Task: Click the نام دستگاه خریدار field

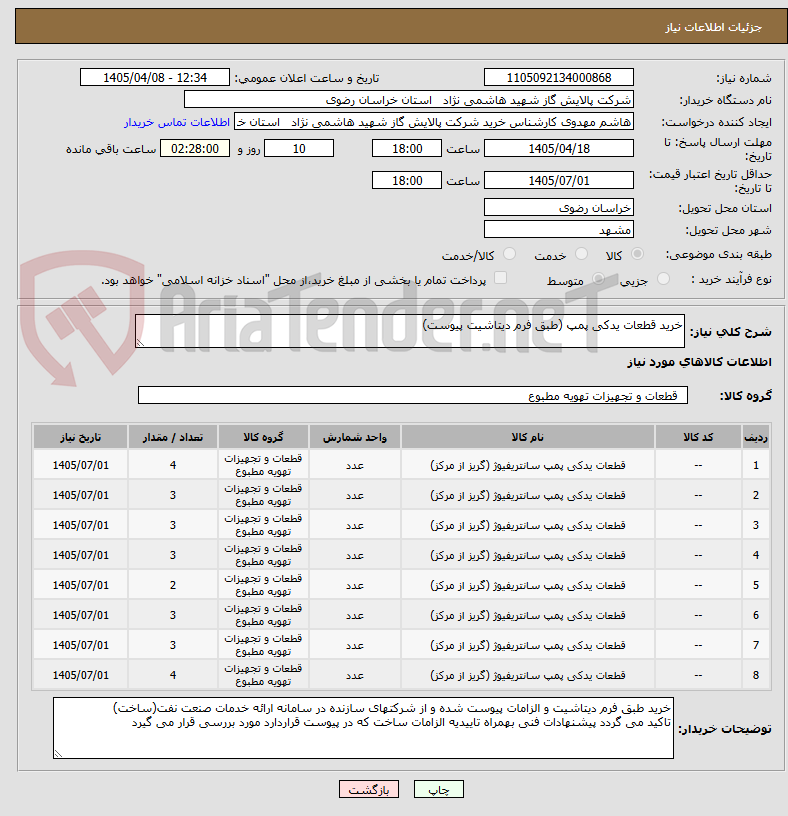Action: click(409, 100)
